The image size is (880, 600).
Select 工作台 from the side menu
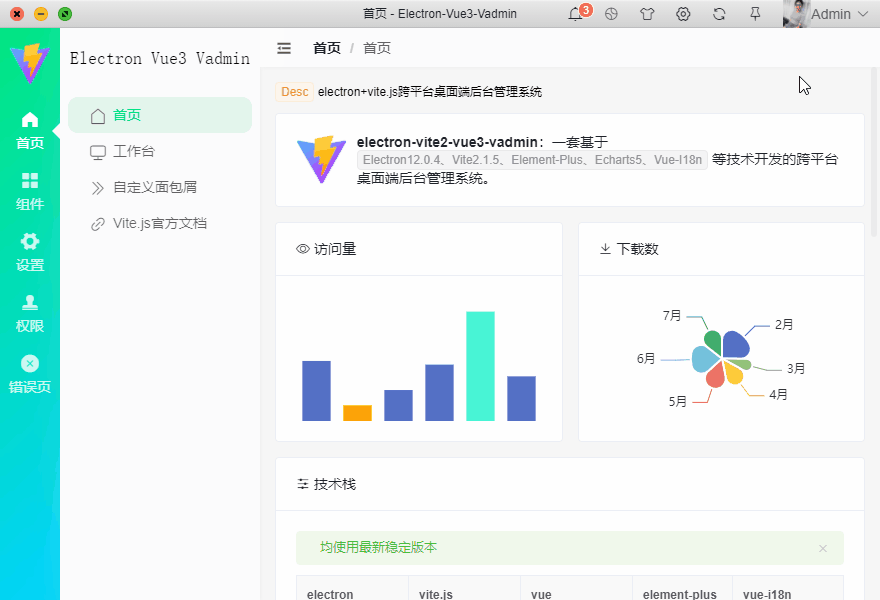click(131, 151)
